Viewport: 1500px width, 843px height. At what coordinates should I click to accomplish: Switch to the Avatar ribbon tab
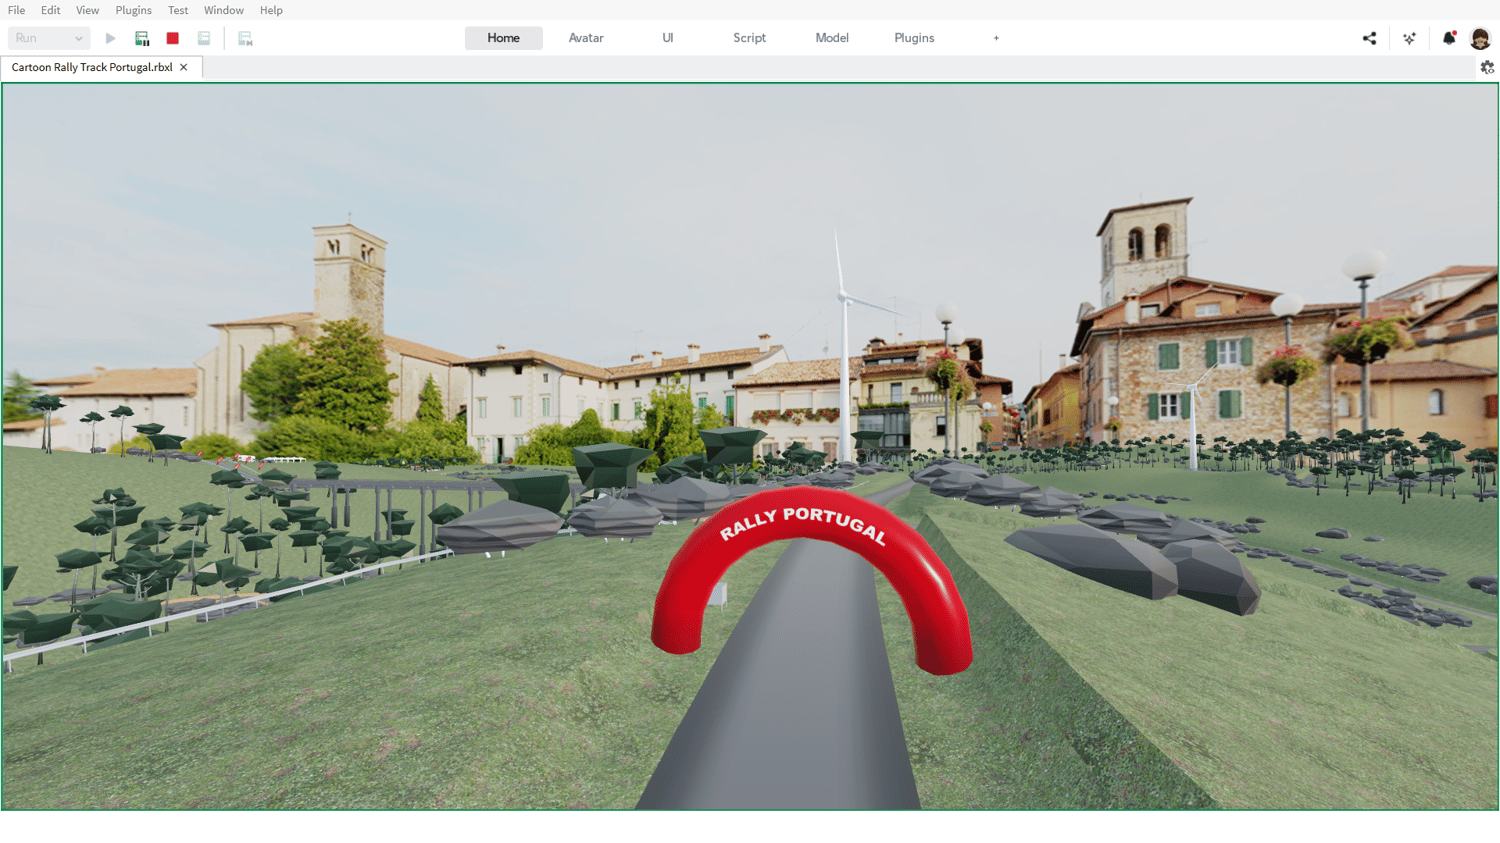pos(586,38)
